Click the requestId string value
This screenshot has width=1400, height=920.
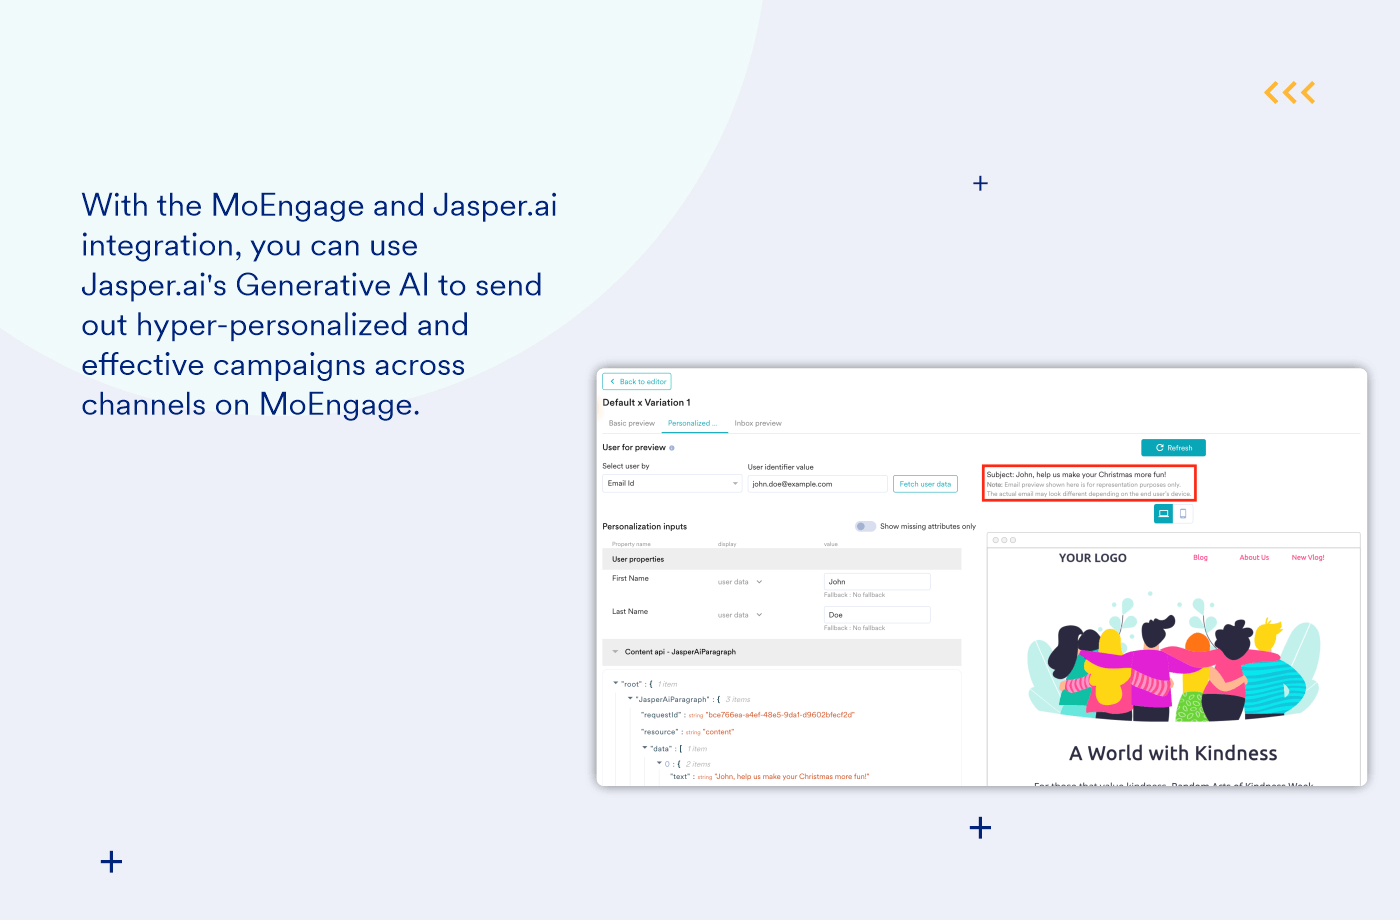tap(780, 715)
